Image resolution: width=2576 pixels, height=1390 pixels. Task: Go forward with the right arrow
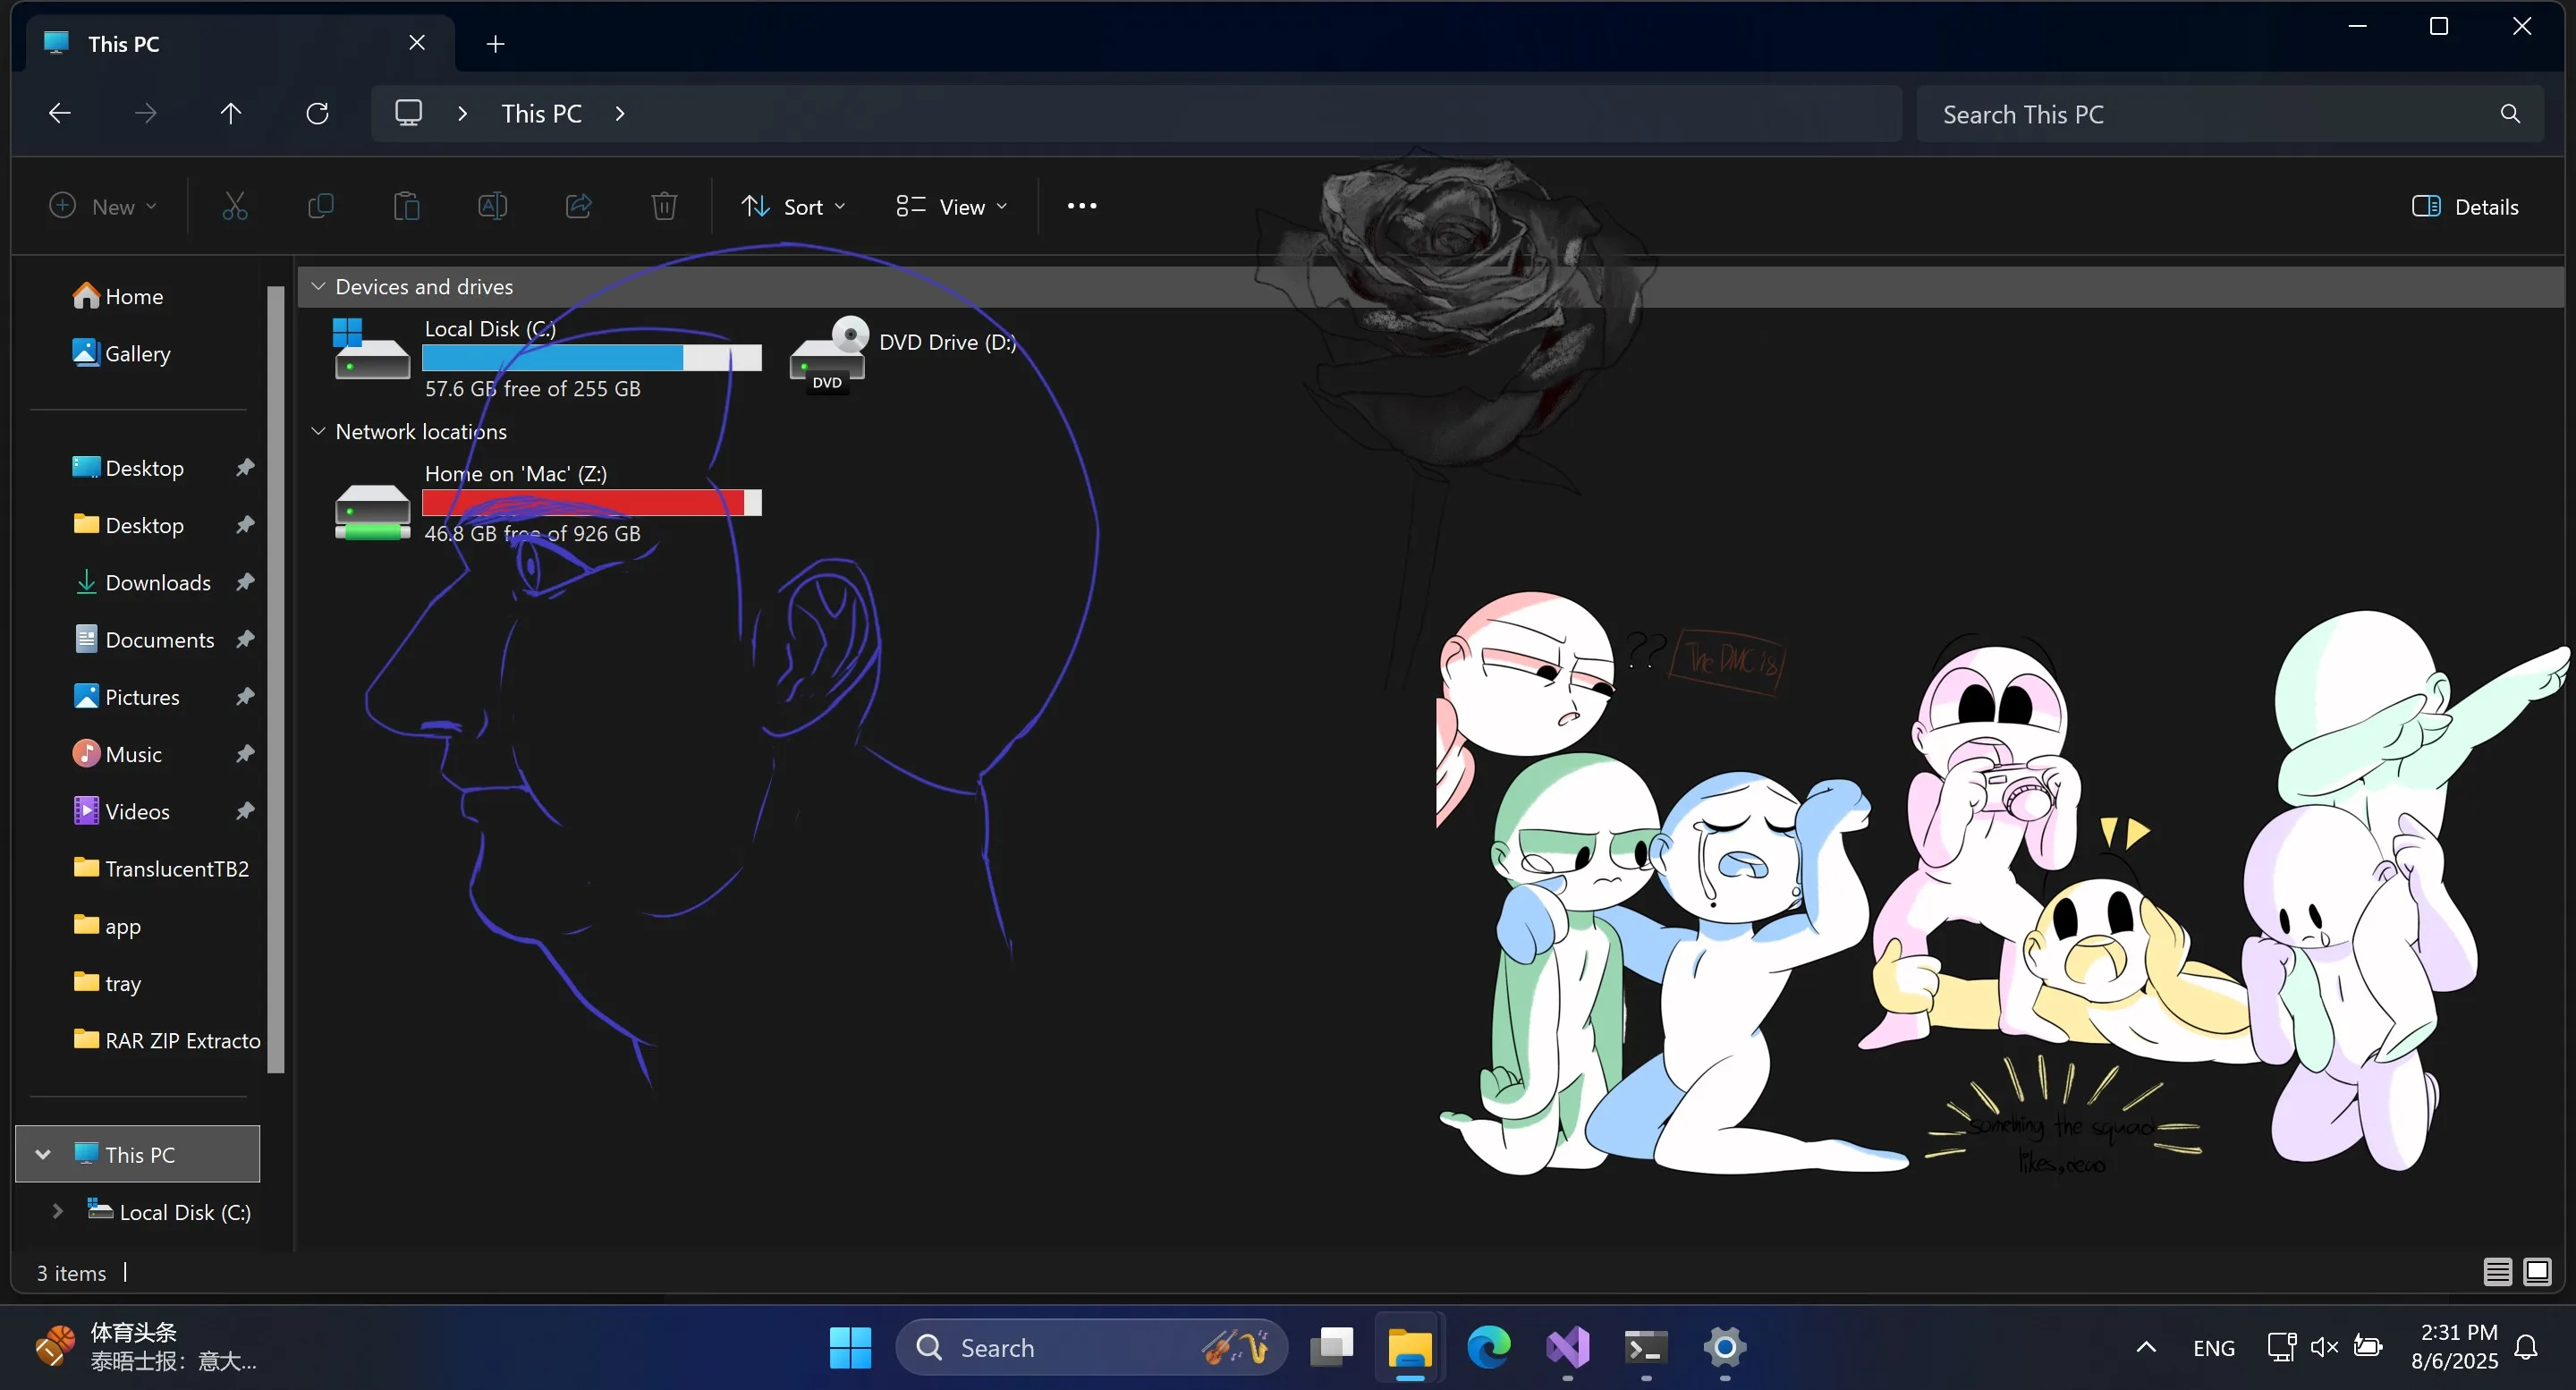coord(146,113)
